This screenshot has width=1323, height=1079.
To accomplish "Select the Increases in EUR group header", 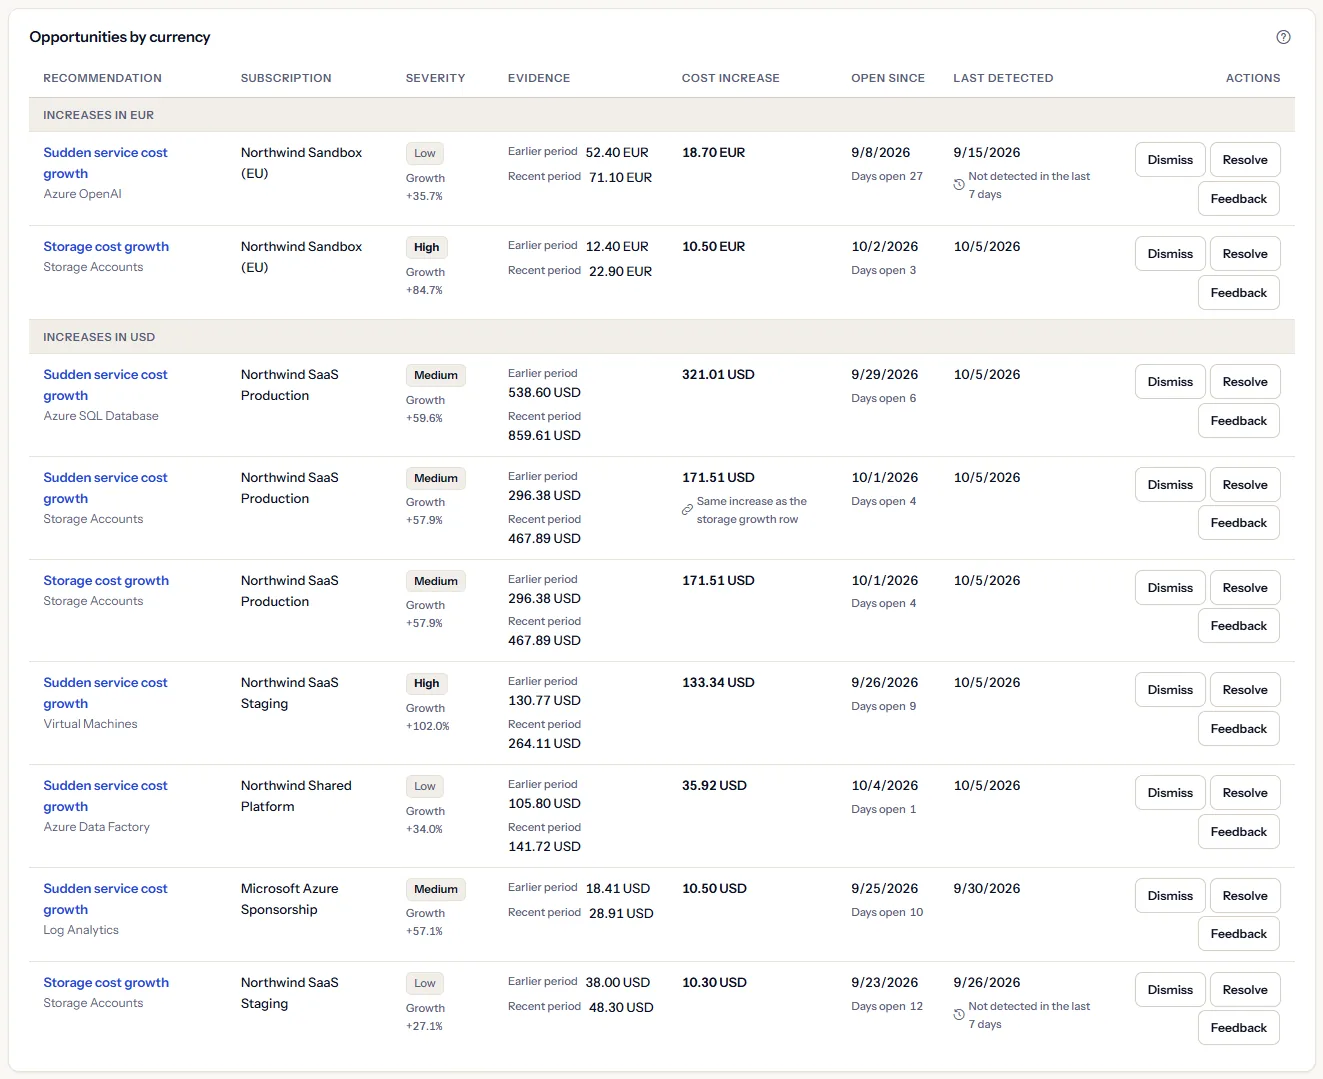I will (662, 115).
